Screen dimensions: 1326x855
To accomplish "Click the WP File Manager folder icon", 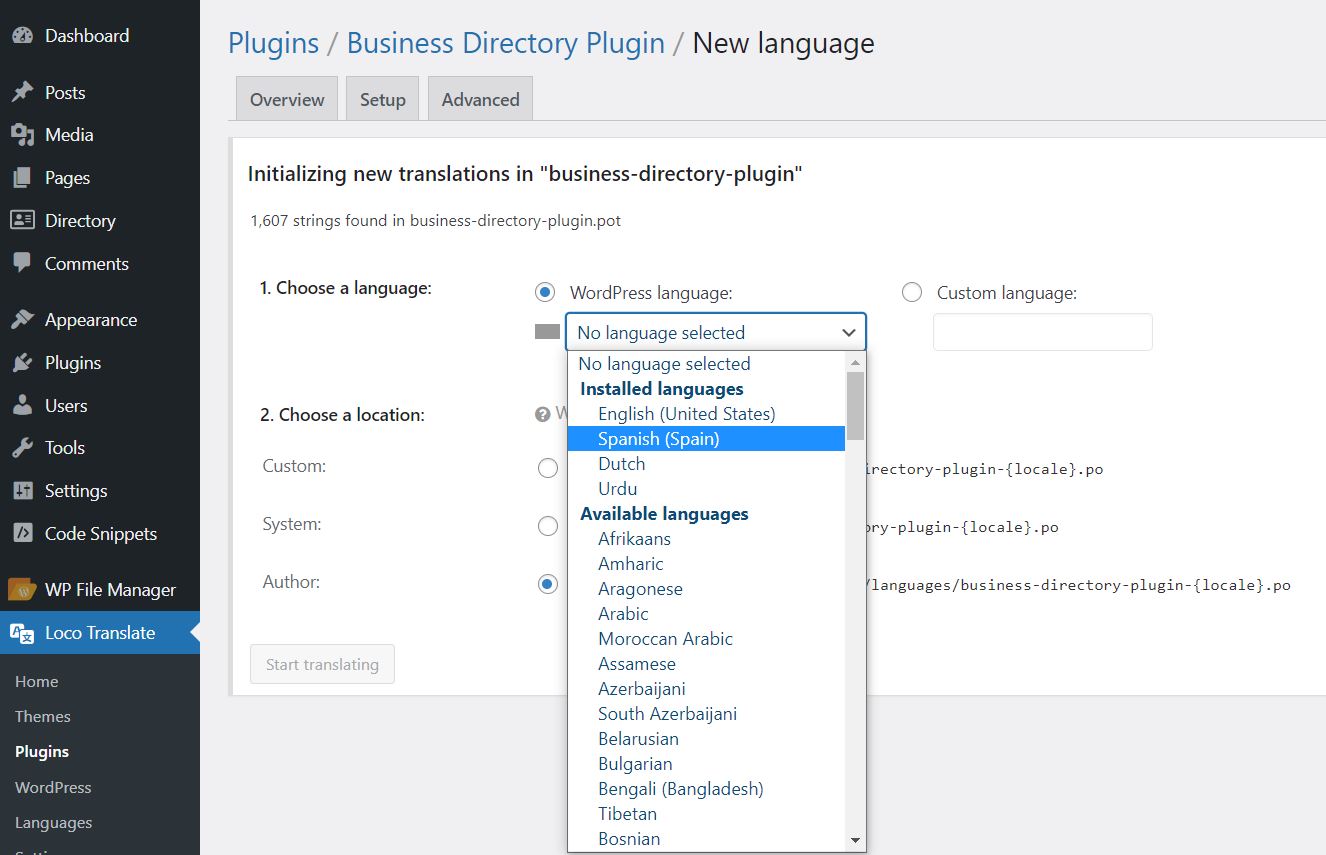I will point(22,590).
